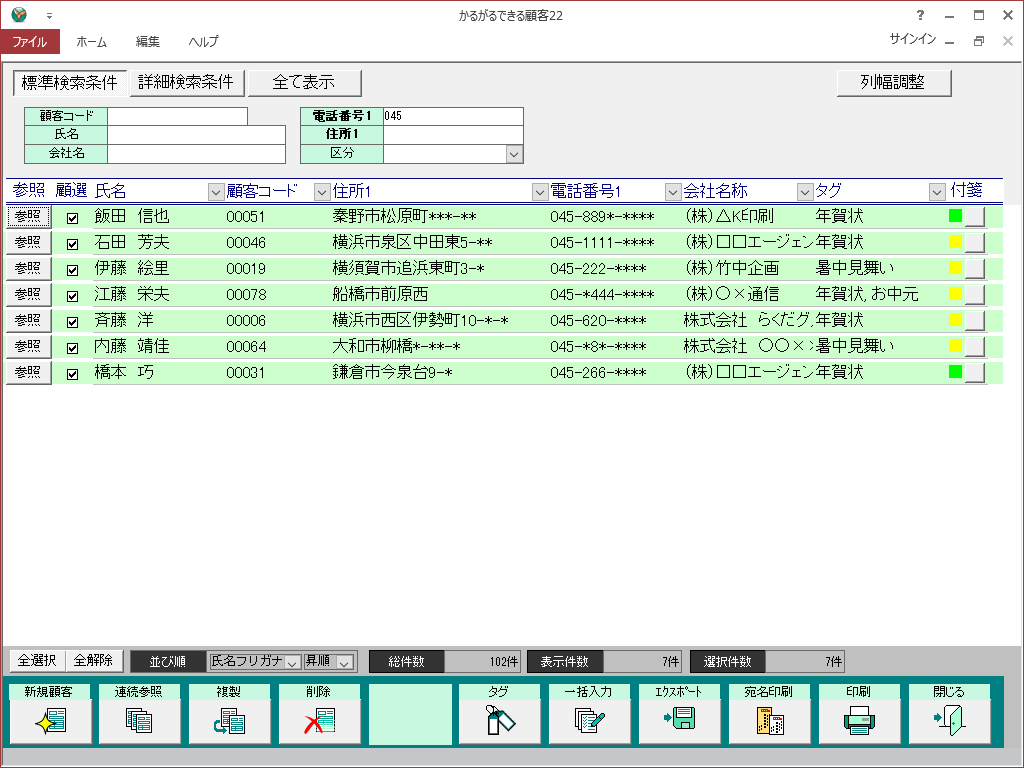Open the タグ tag icon

tap(500, 721)
